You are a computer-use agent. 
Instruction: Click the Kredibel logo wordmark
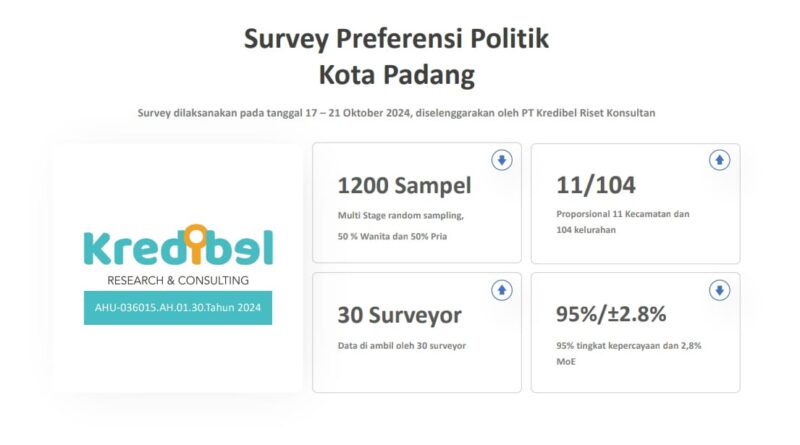click(x=178, y=246)
